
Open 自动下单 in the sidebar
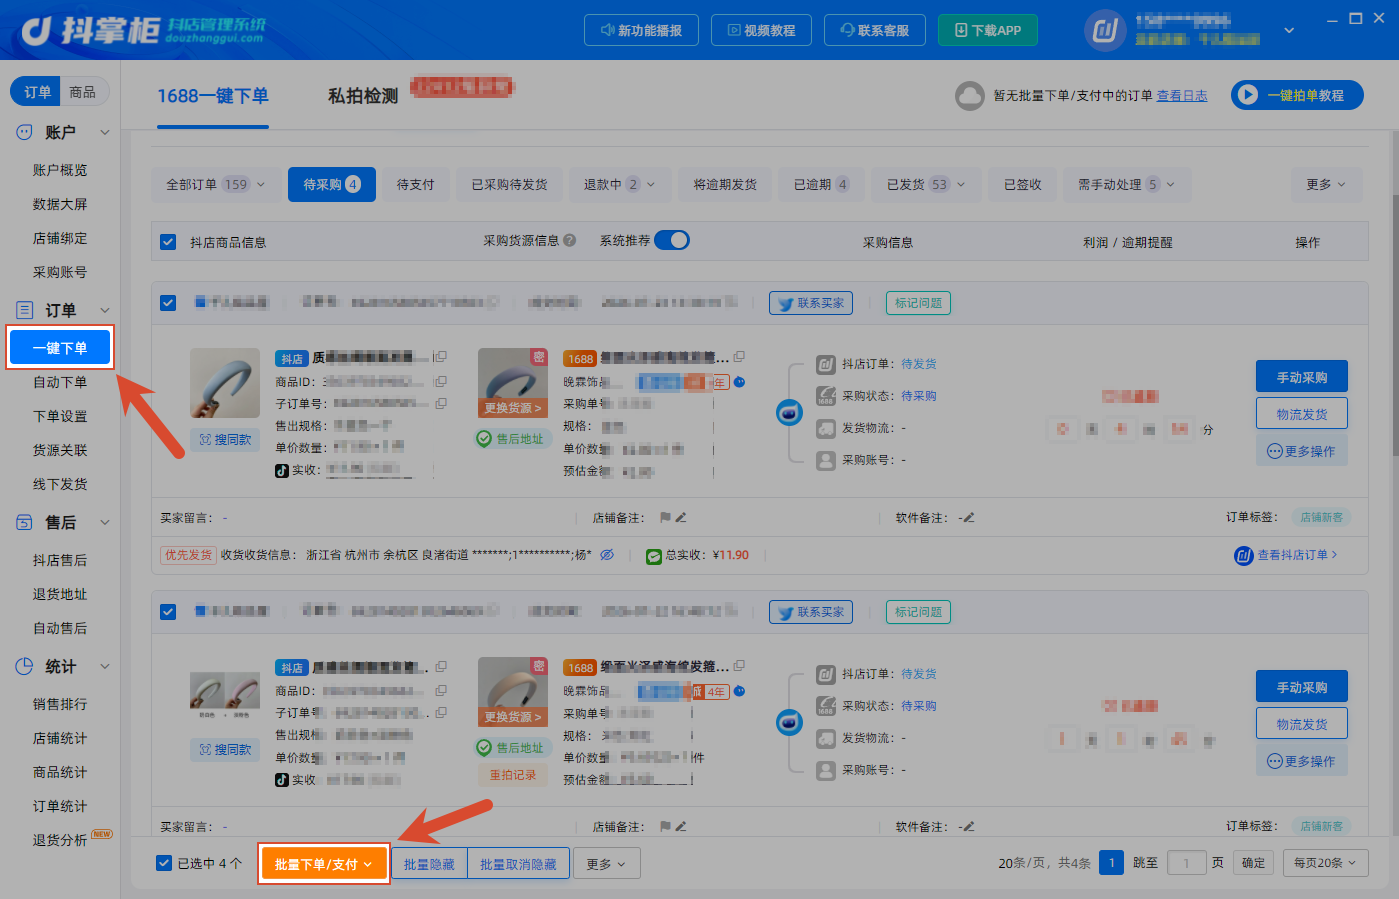coord(60,382)
